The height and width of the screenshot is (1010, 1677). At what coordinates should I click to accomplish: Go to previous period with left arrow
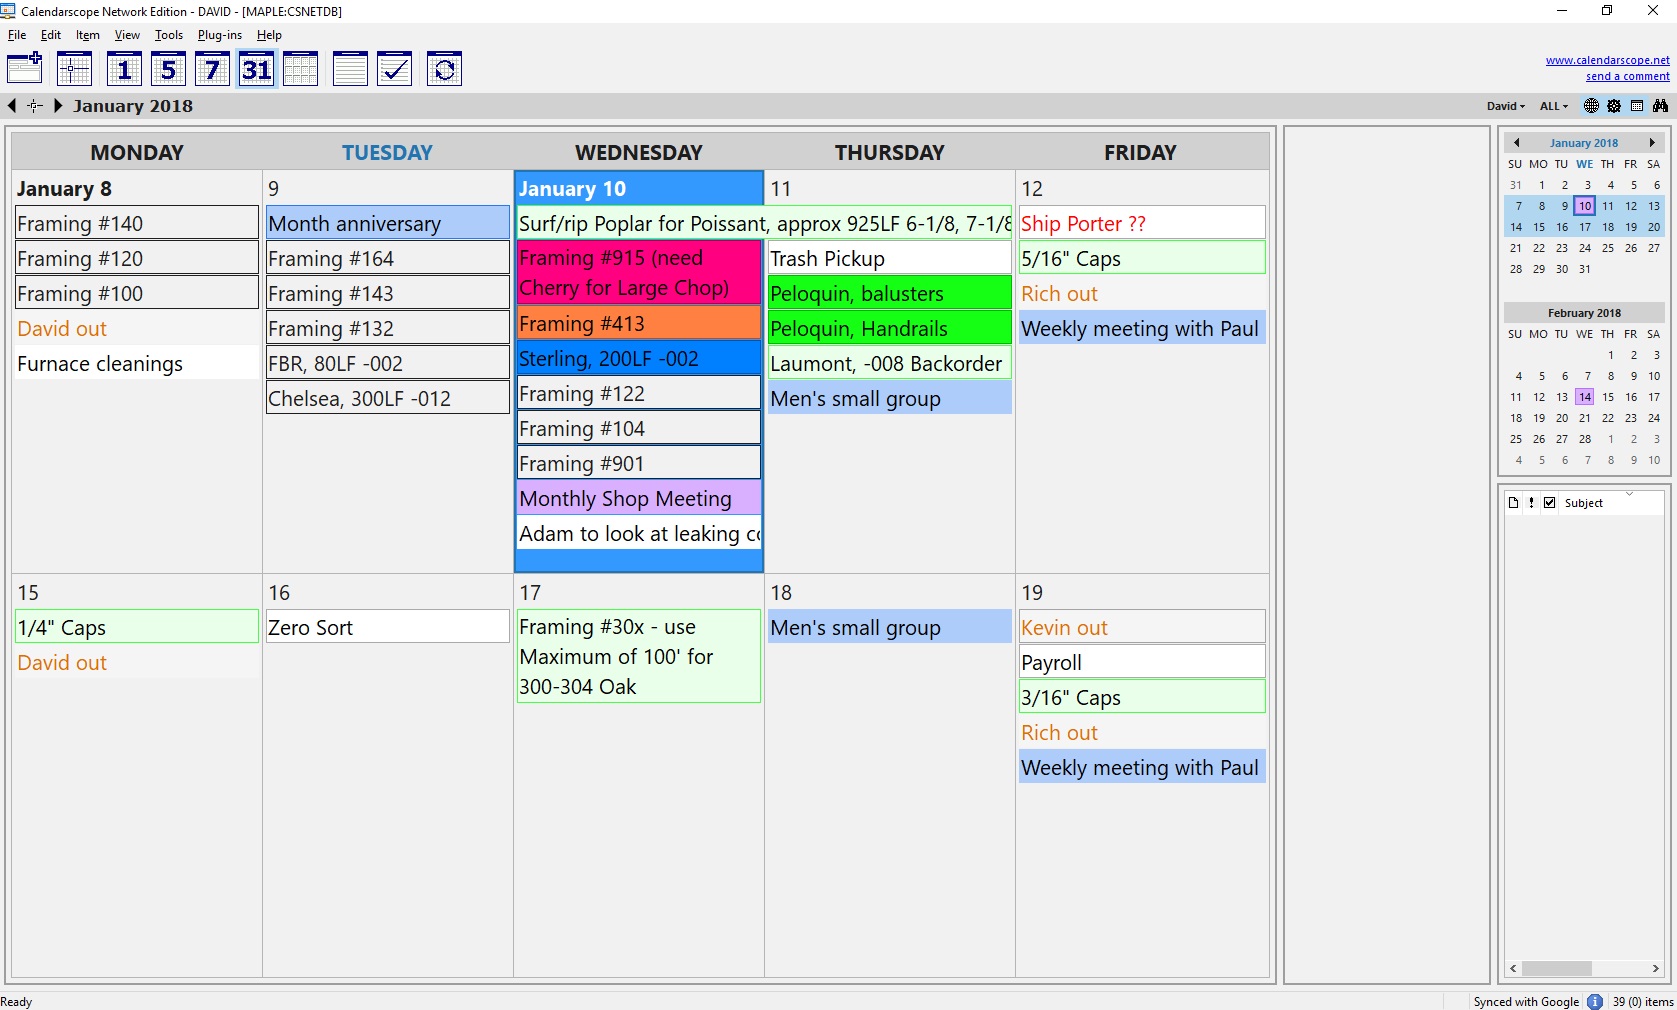click(12, 105)
